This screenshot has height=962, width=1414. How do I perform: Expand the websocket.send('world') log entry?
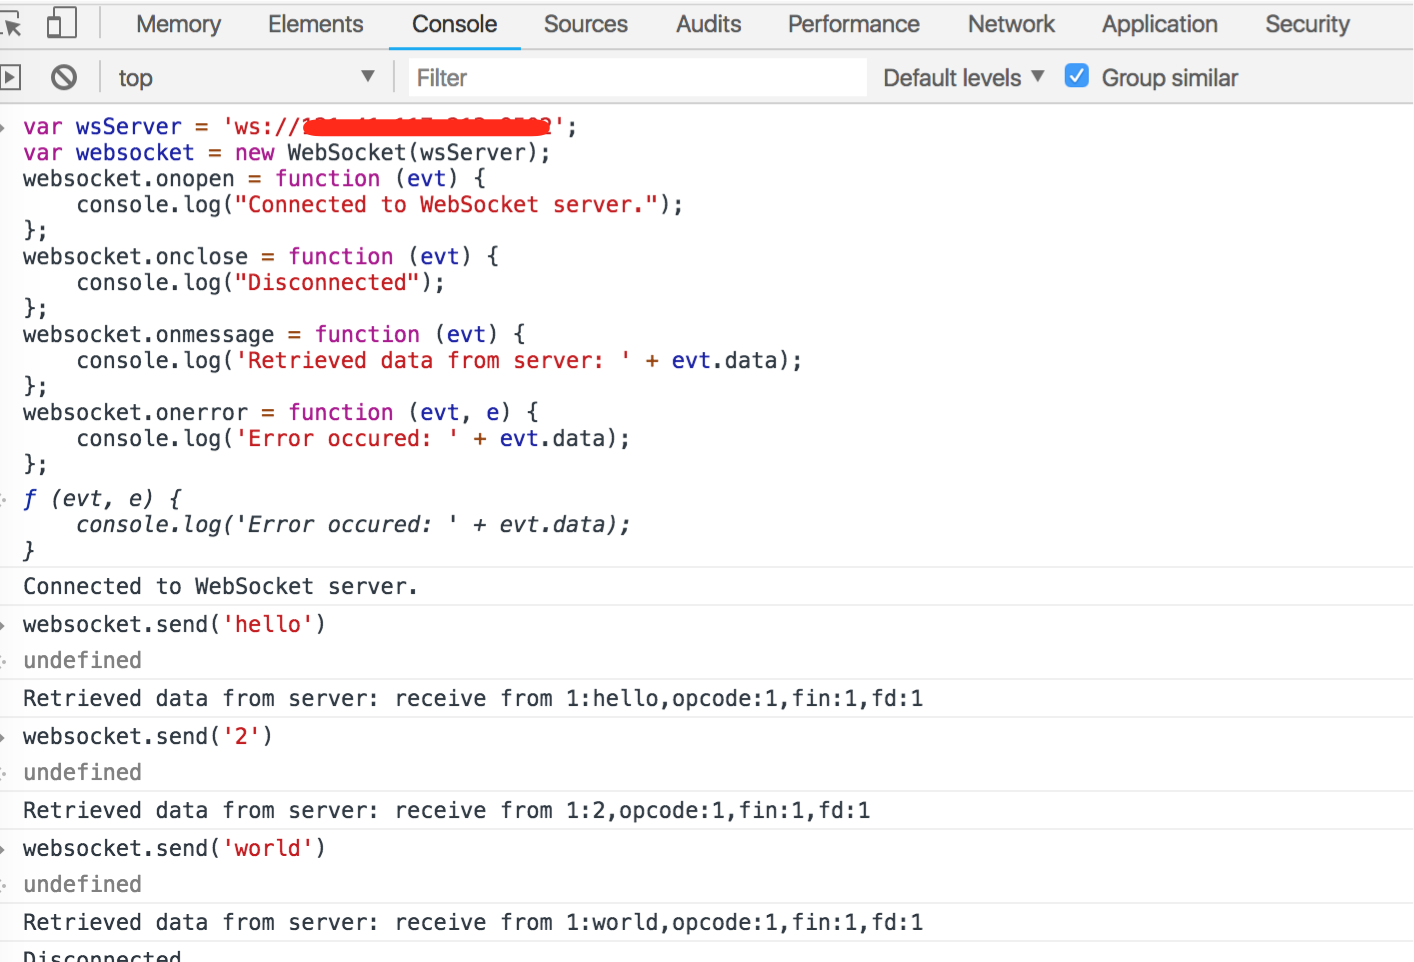(9, 847)
